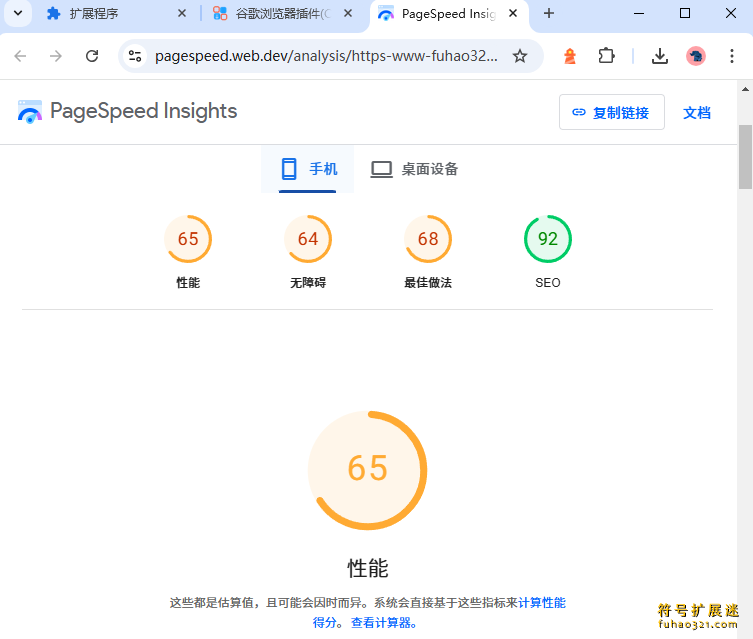Reload the current page
The image size is (753, 639).
[x=92, y=56]
